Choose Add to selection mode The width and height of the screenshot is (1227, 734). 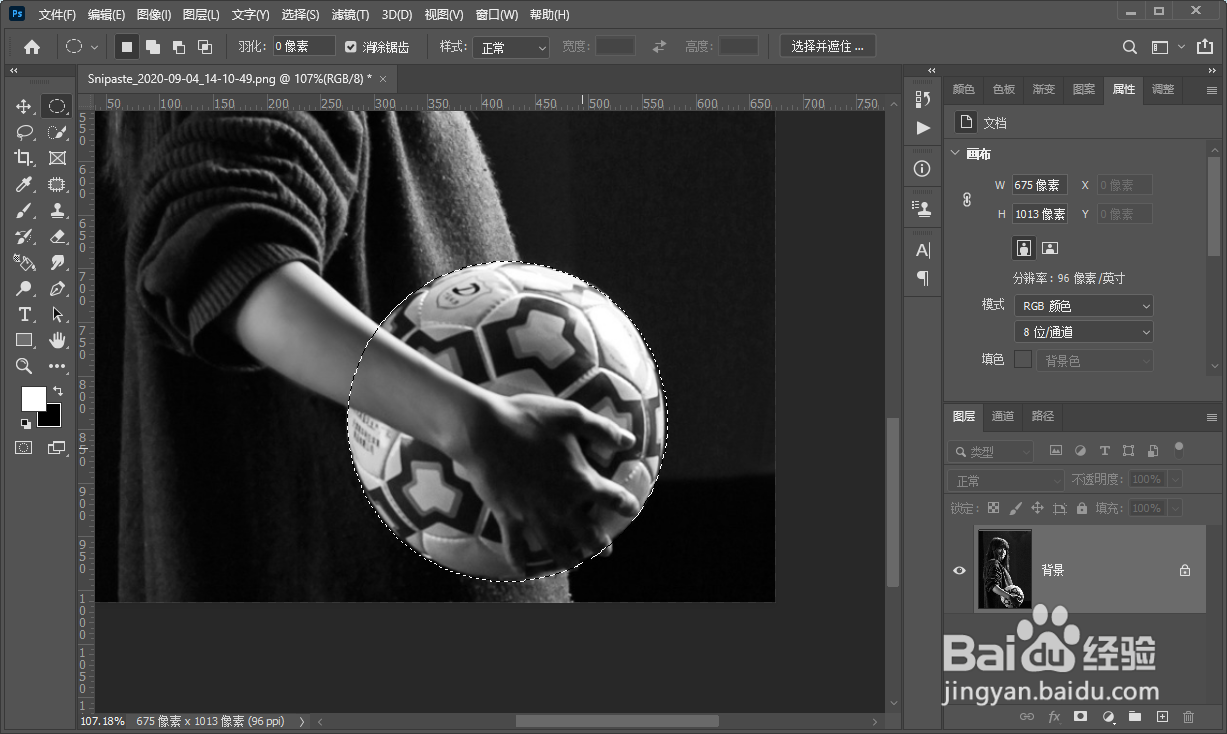153,46
